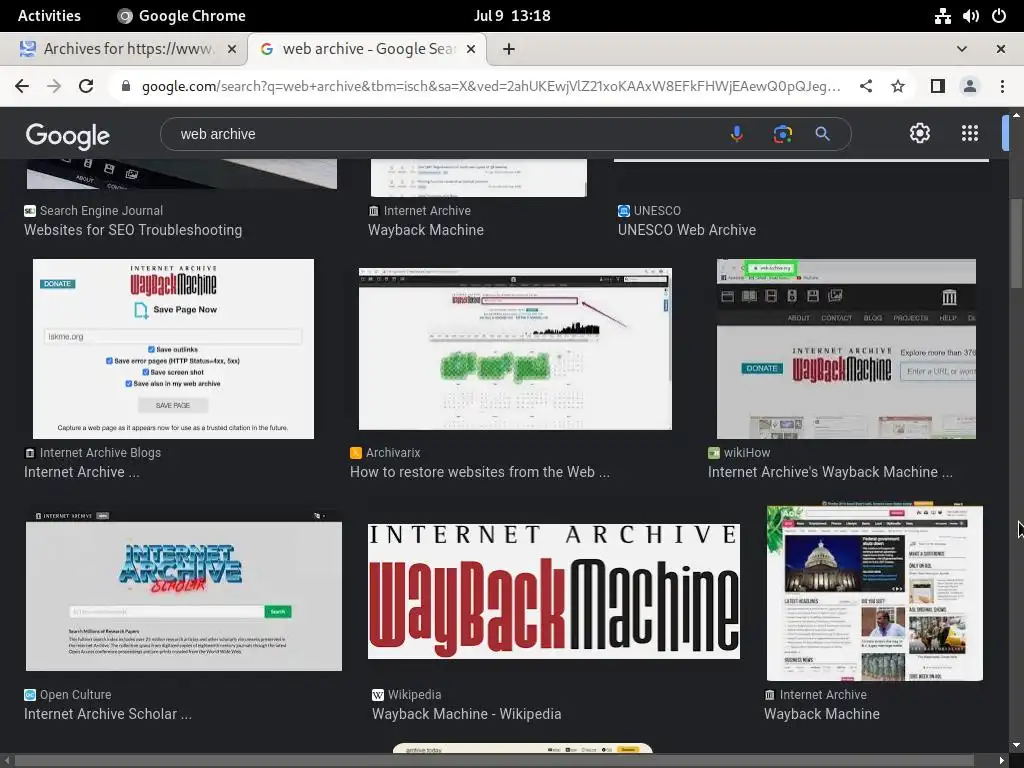1024x768 pixels.
Task: Open the Save Page Now thumbnail
Action: (173, 349)
